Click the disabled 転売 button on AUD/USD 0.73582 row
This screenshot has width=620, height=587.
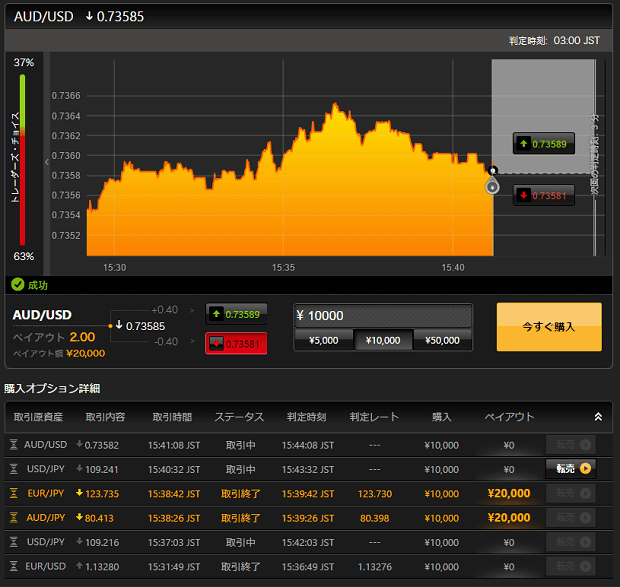[x=571, y=445]
